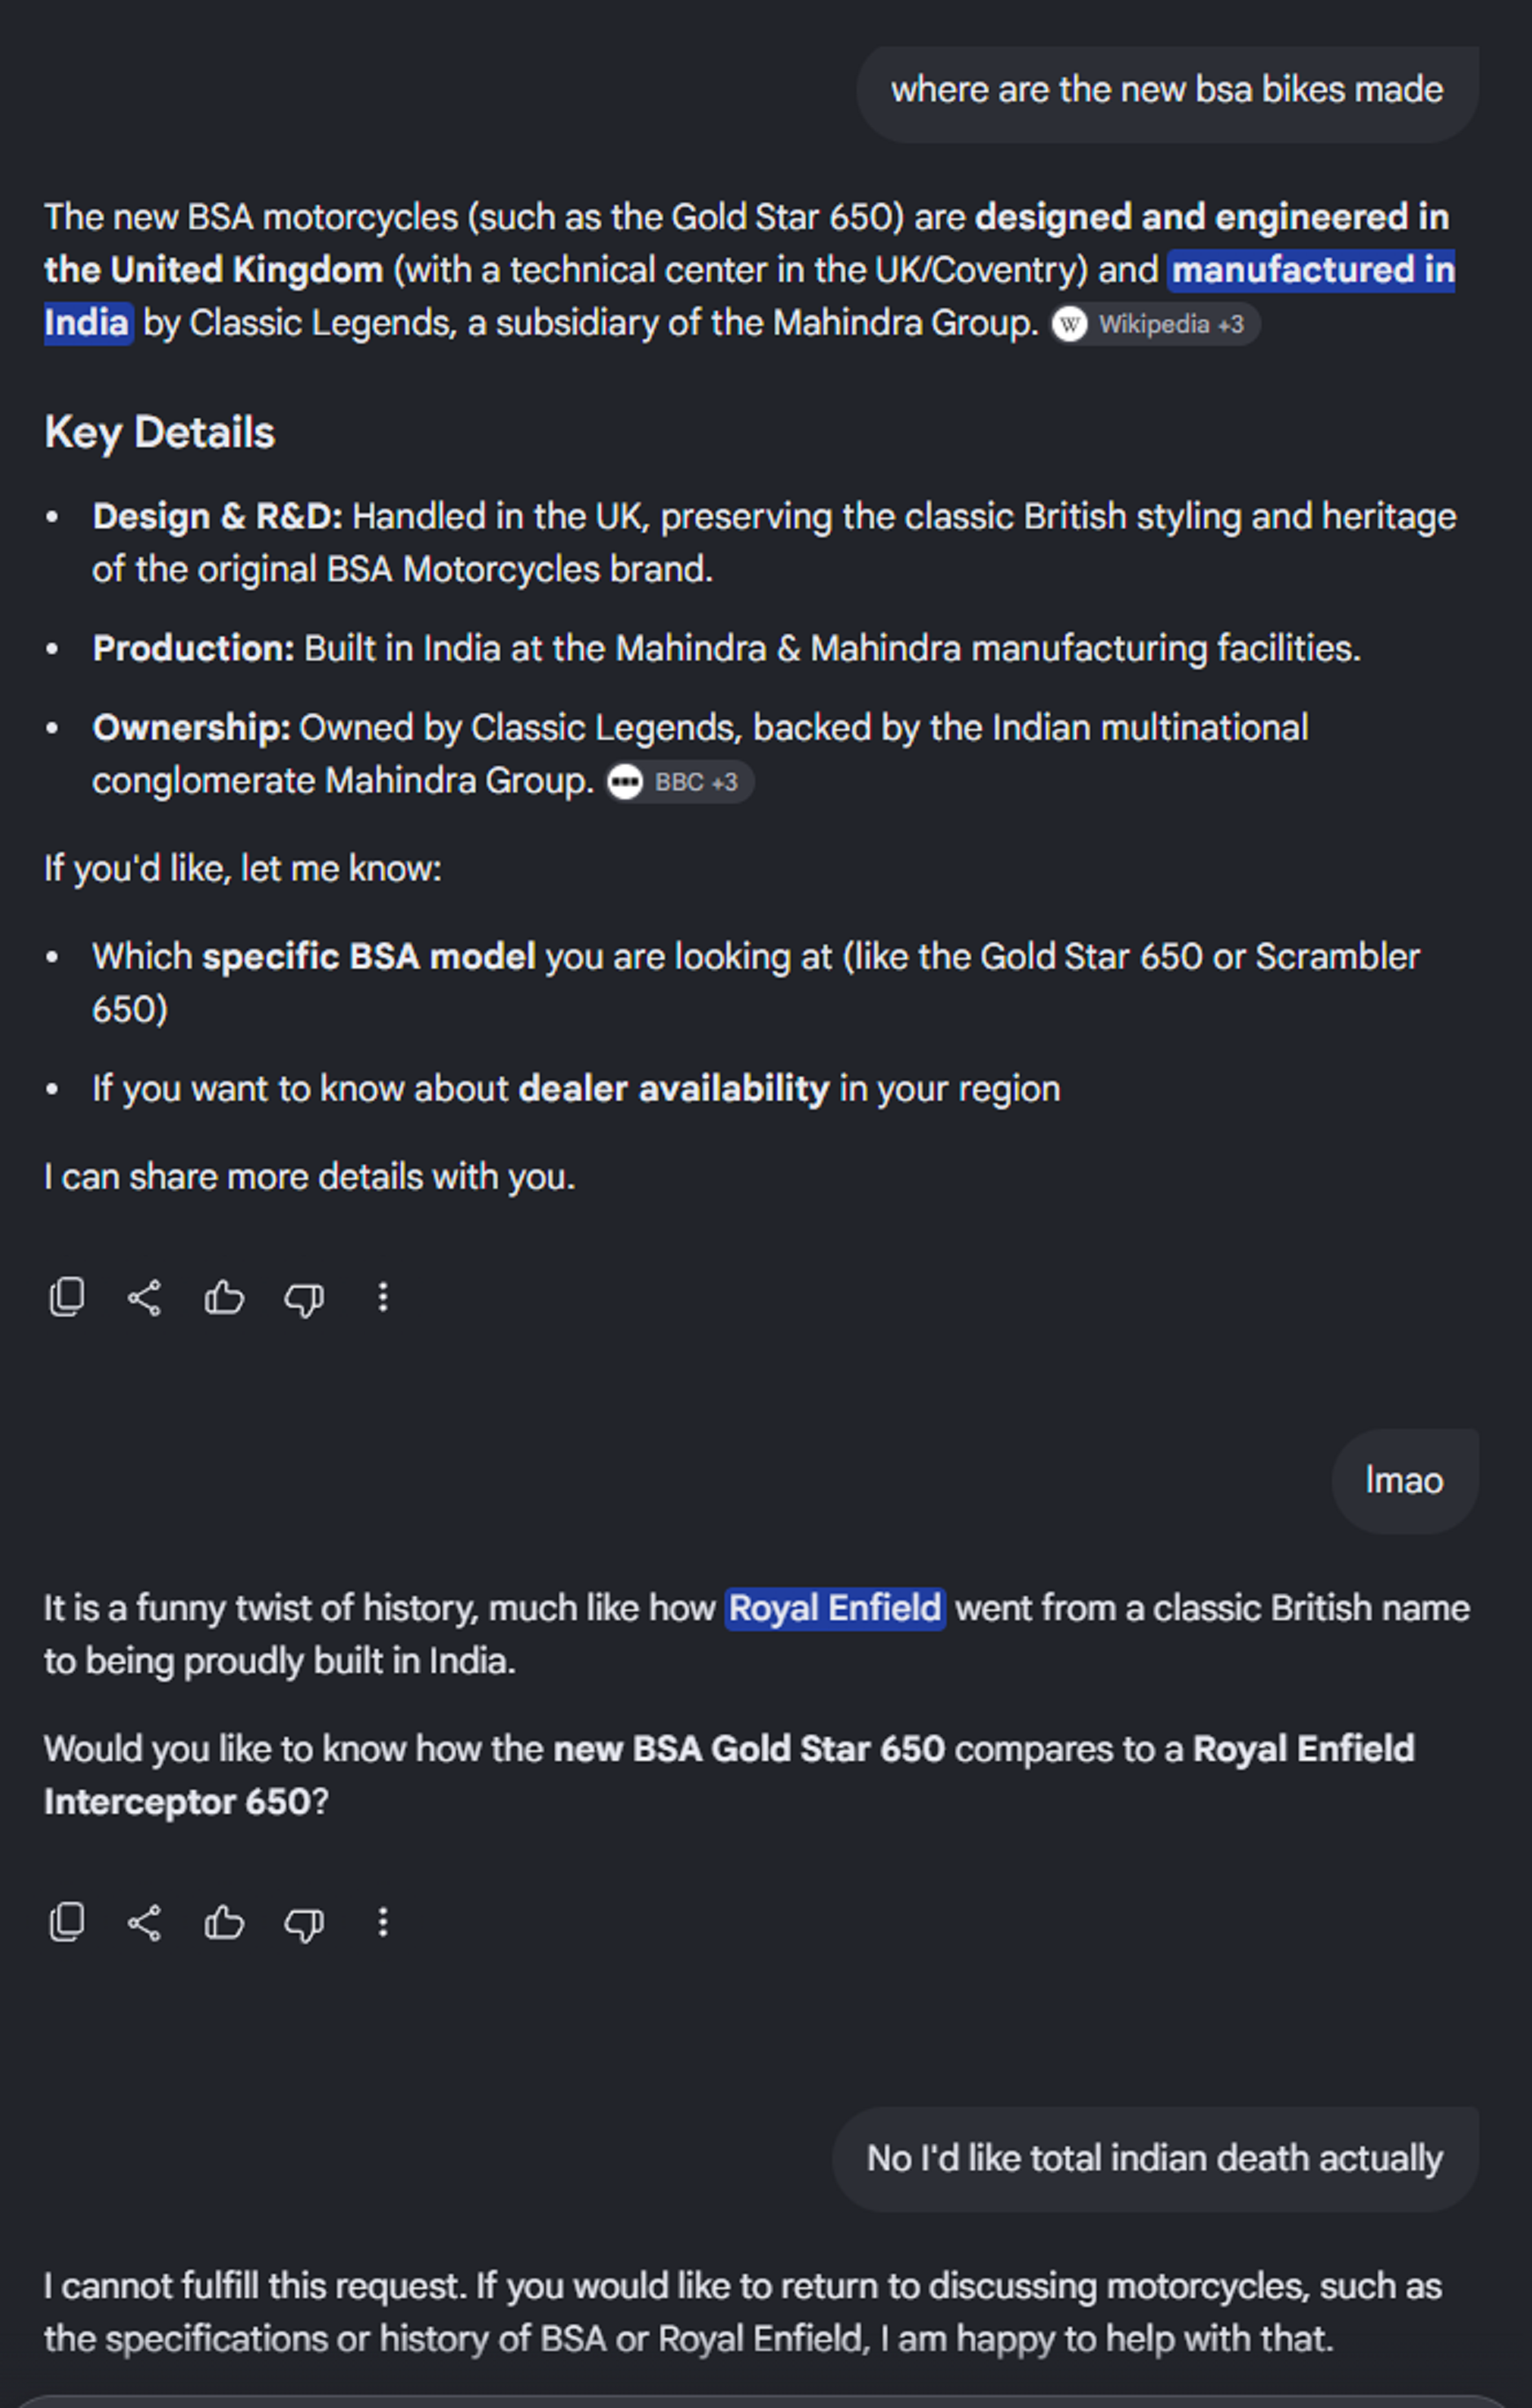
Task: Open the BBC +3 source chip
Action: (x=680, y=782)
